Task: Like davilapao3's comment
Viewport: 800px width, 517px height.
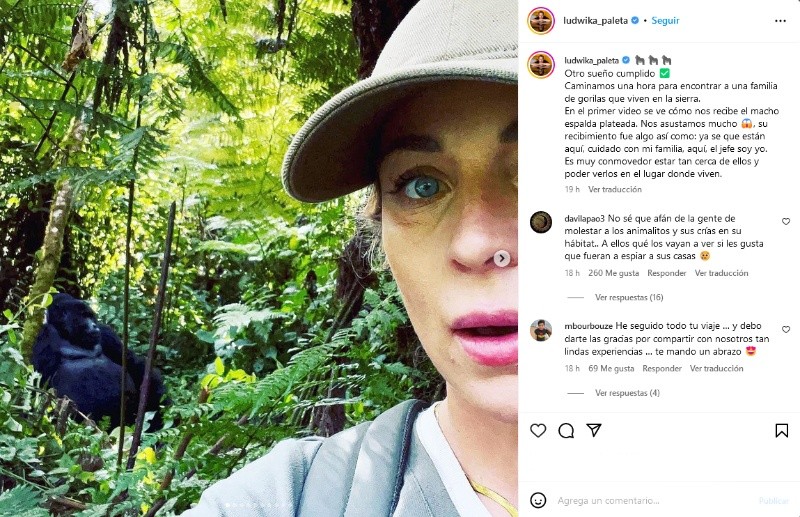Action: pyautogui.click(x=786, y=221)
